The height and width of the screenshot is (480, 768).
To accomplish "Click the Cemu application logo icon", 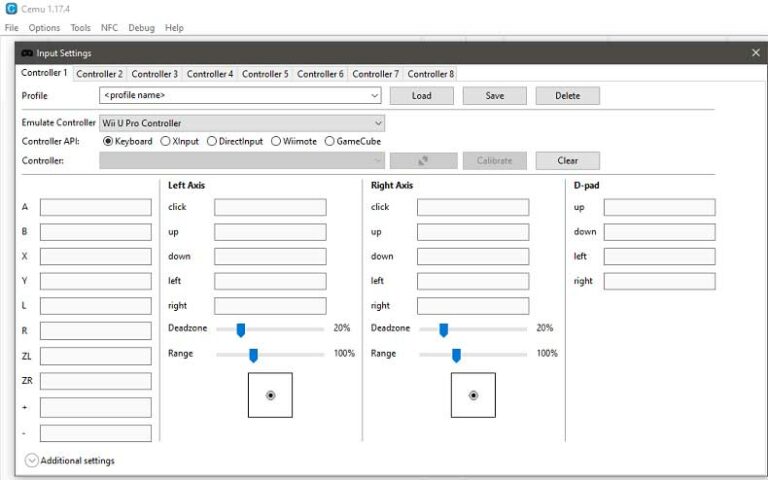I will click(11, 9).
